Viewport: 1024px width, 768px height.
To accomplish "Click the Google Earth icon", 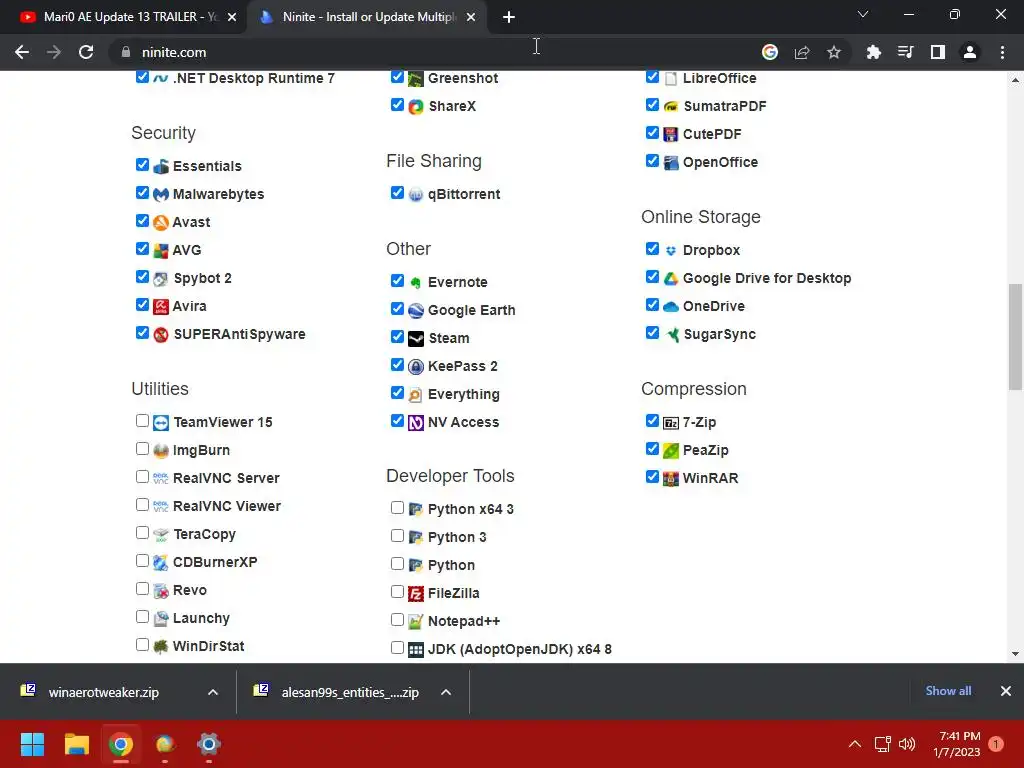I will [416, 311].
